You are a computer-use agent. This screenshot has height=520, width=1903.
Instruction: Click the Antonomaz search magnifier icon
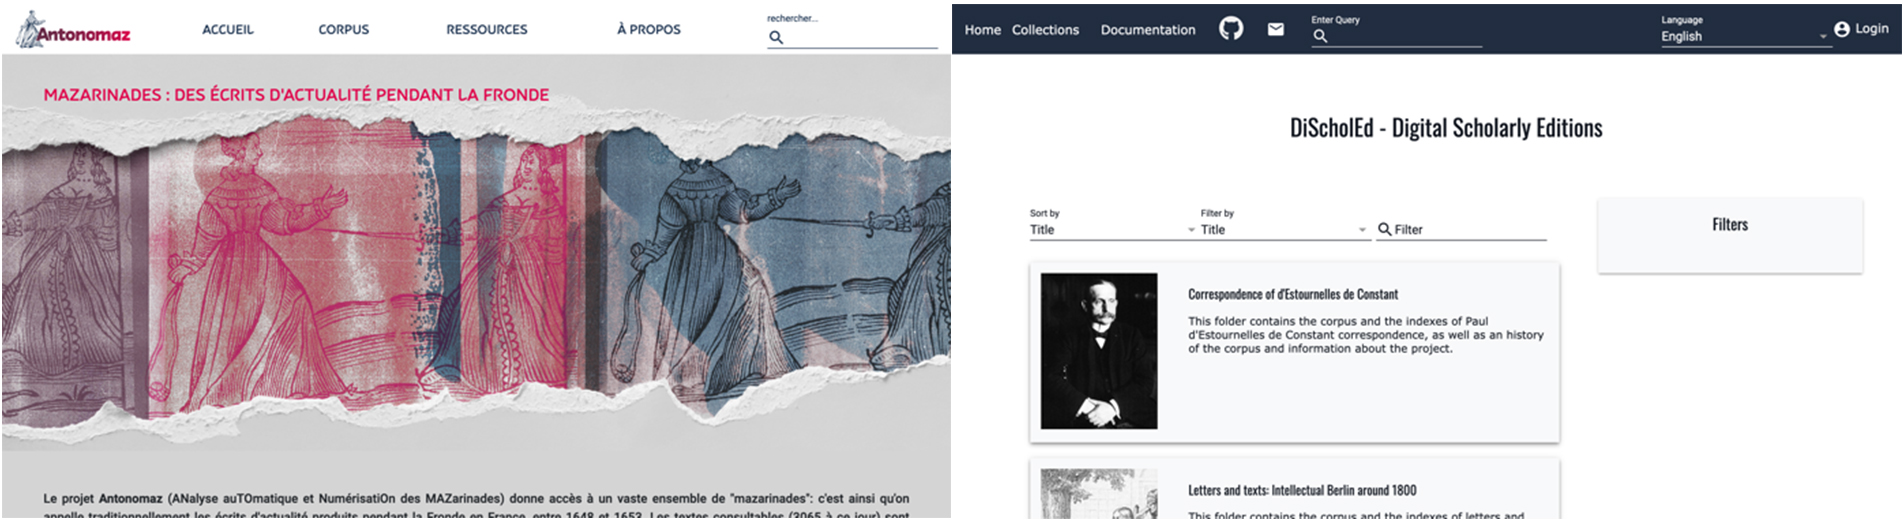click(x=776, y=37)
